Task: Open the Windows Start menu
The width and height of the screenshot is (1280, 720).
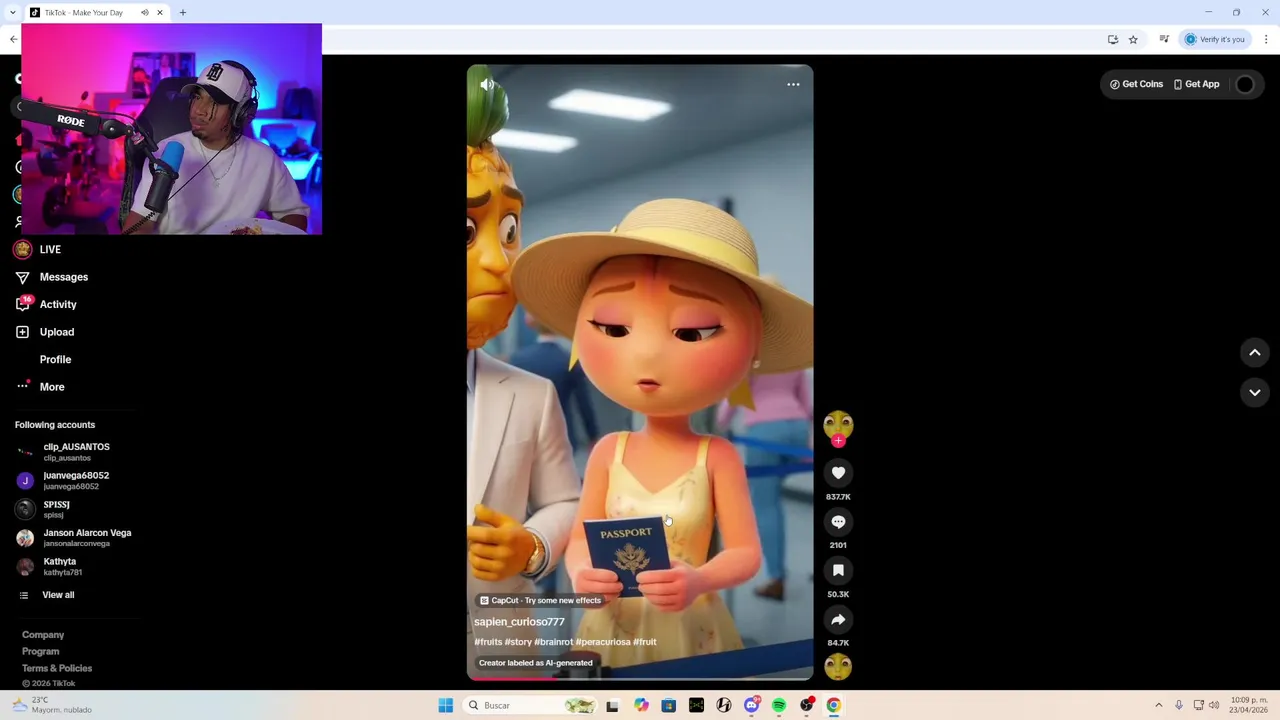Action: 445,705
